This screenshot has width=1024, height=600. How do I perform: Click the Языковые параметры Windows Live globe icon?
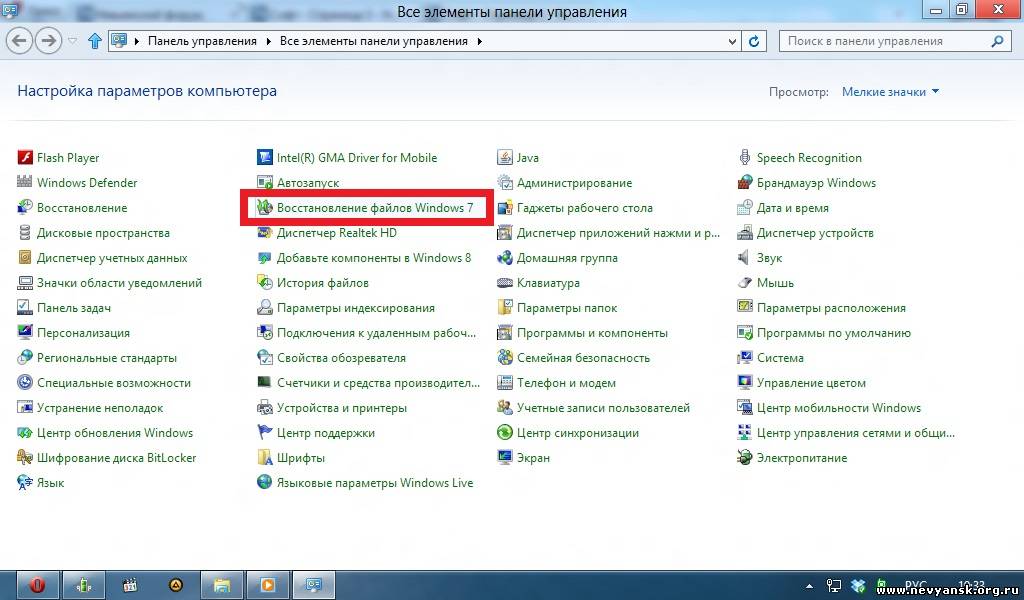point(264,482)
